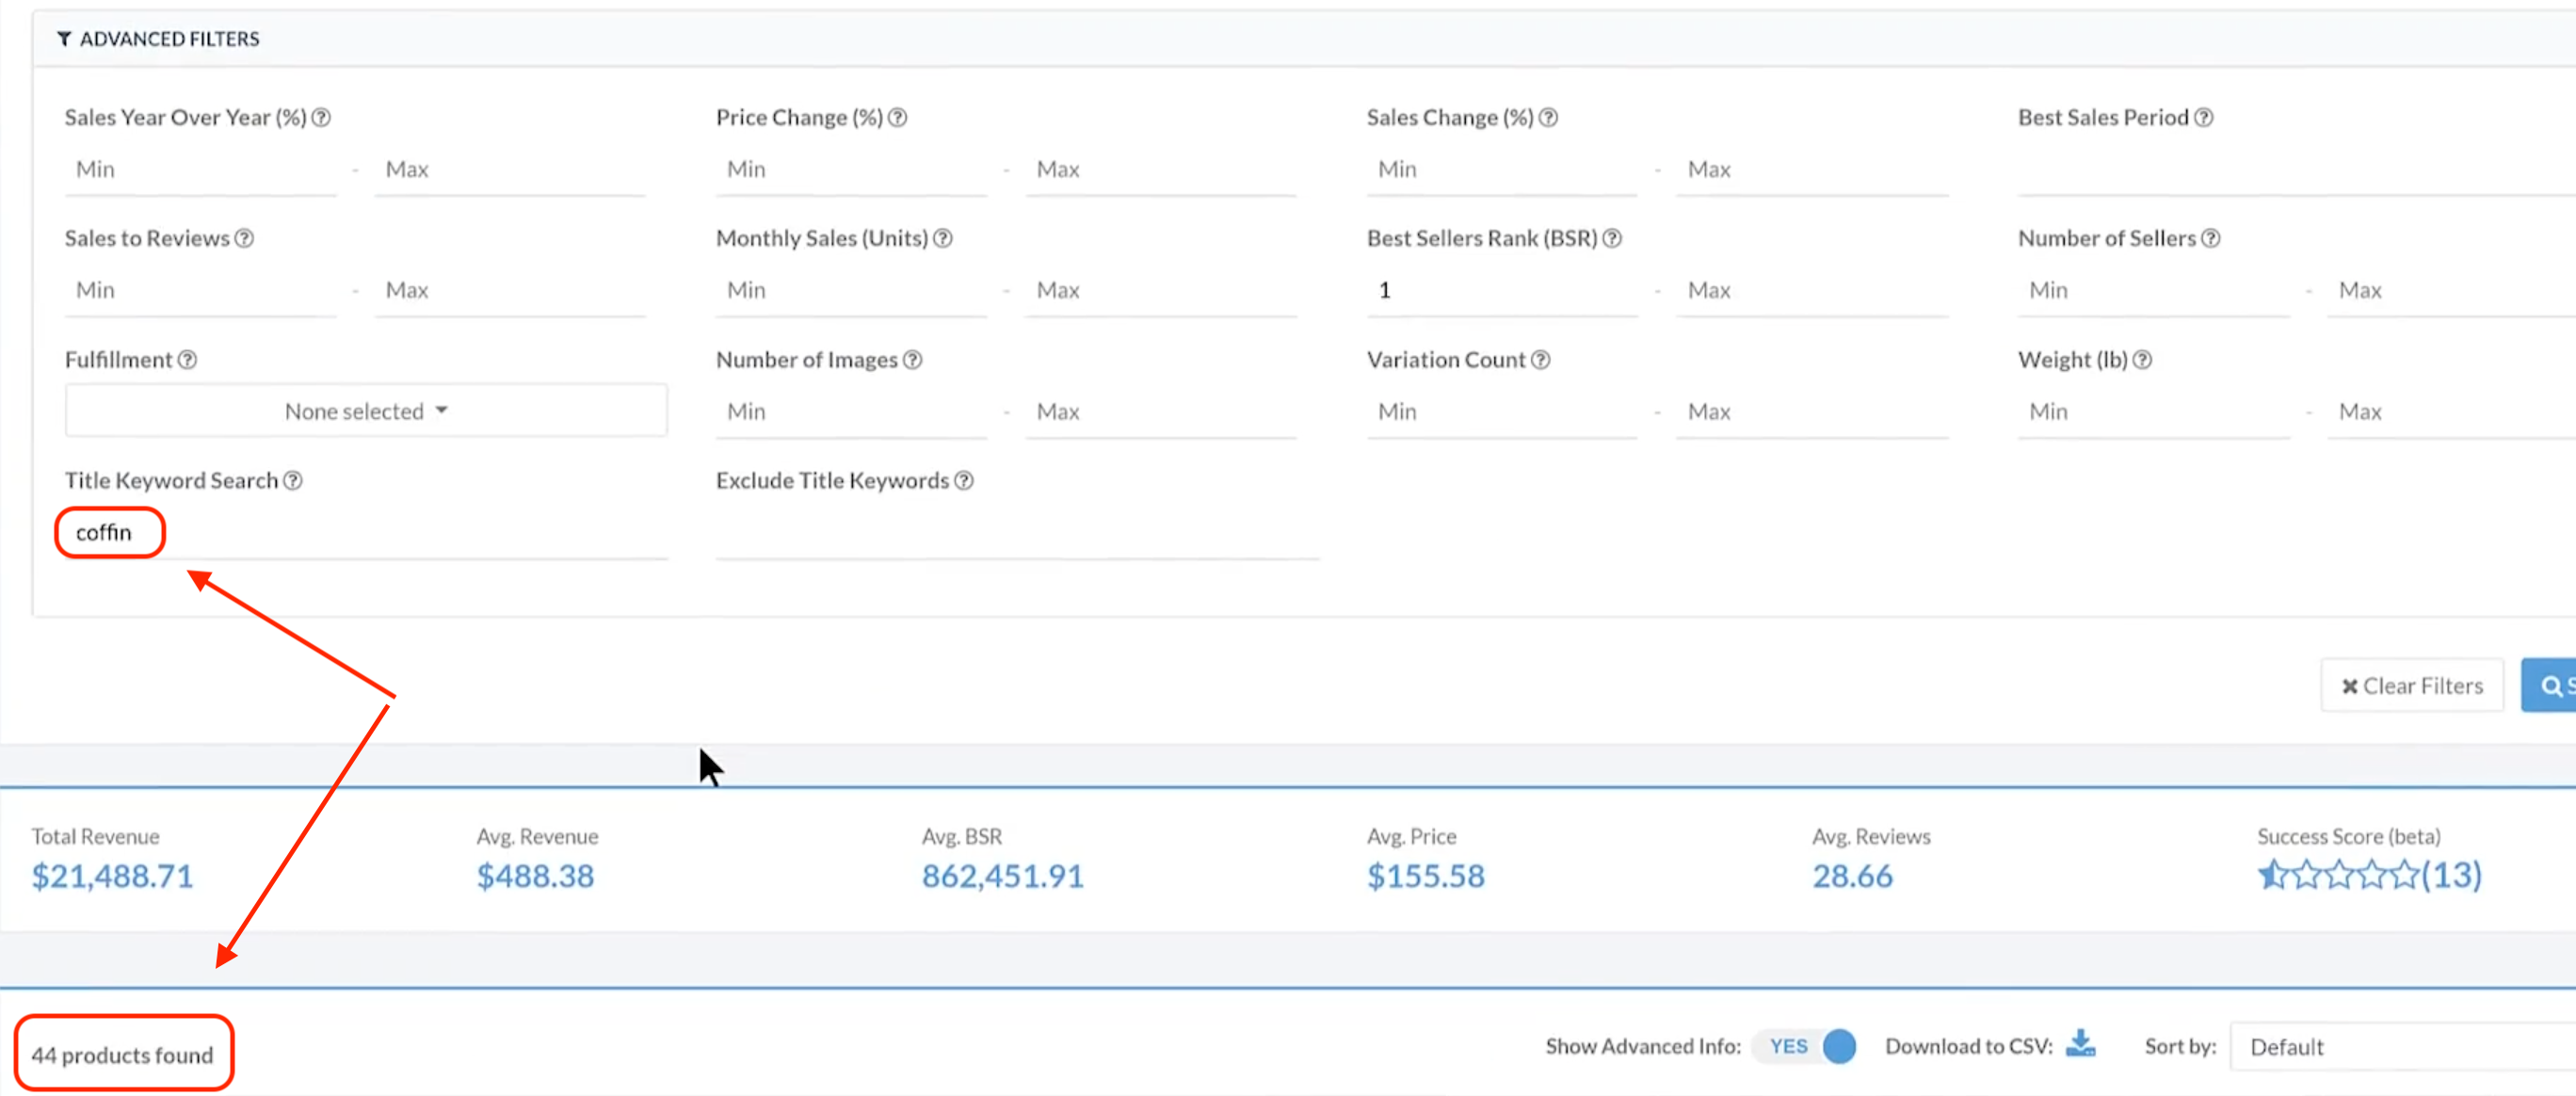Click the BSR Min field containing 1
Image resolution: width=2576 pixels, height=1096 pixels.
coord(1500,290)
